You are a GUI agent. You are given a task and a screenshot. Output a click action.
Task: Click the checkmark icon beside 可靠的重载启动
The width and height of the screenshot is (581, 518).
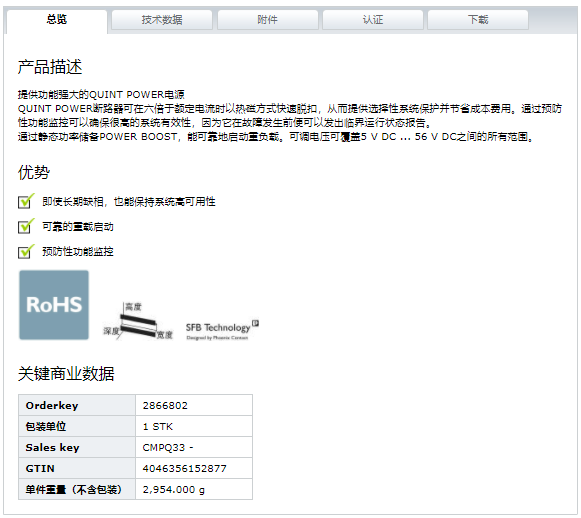click(26, 226)
